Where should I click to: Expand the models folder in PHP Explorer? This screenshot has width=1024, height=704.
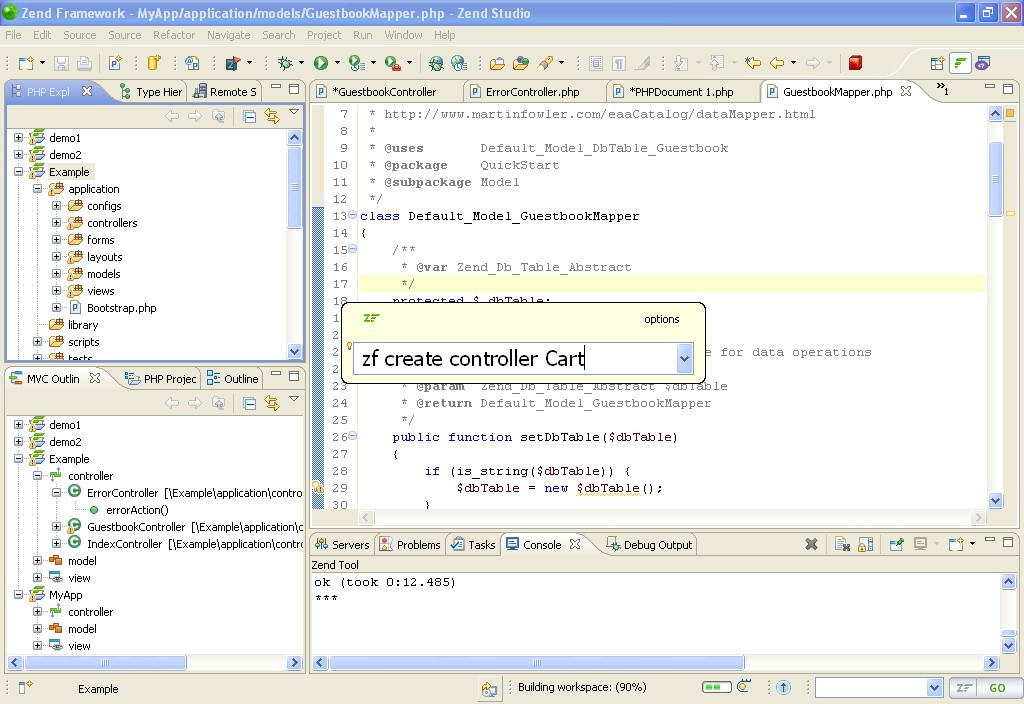[57, 274]
